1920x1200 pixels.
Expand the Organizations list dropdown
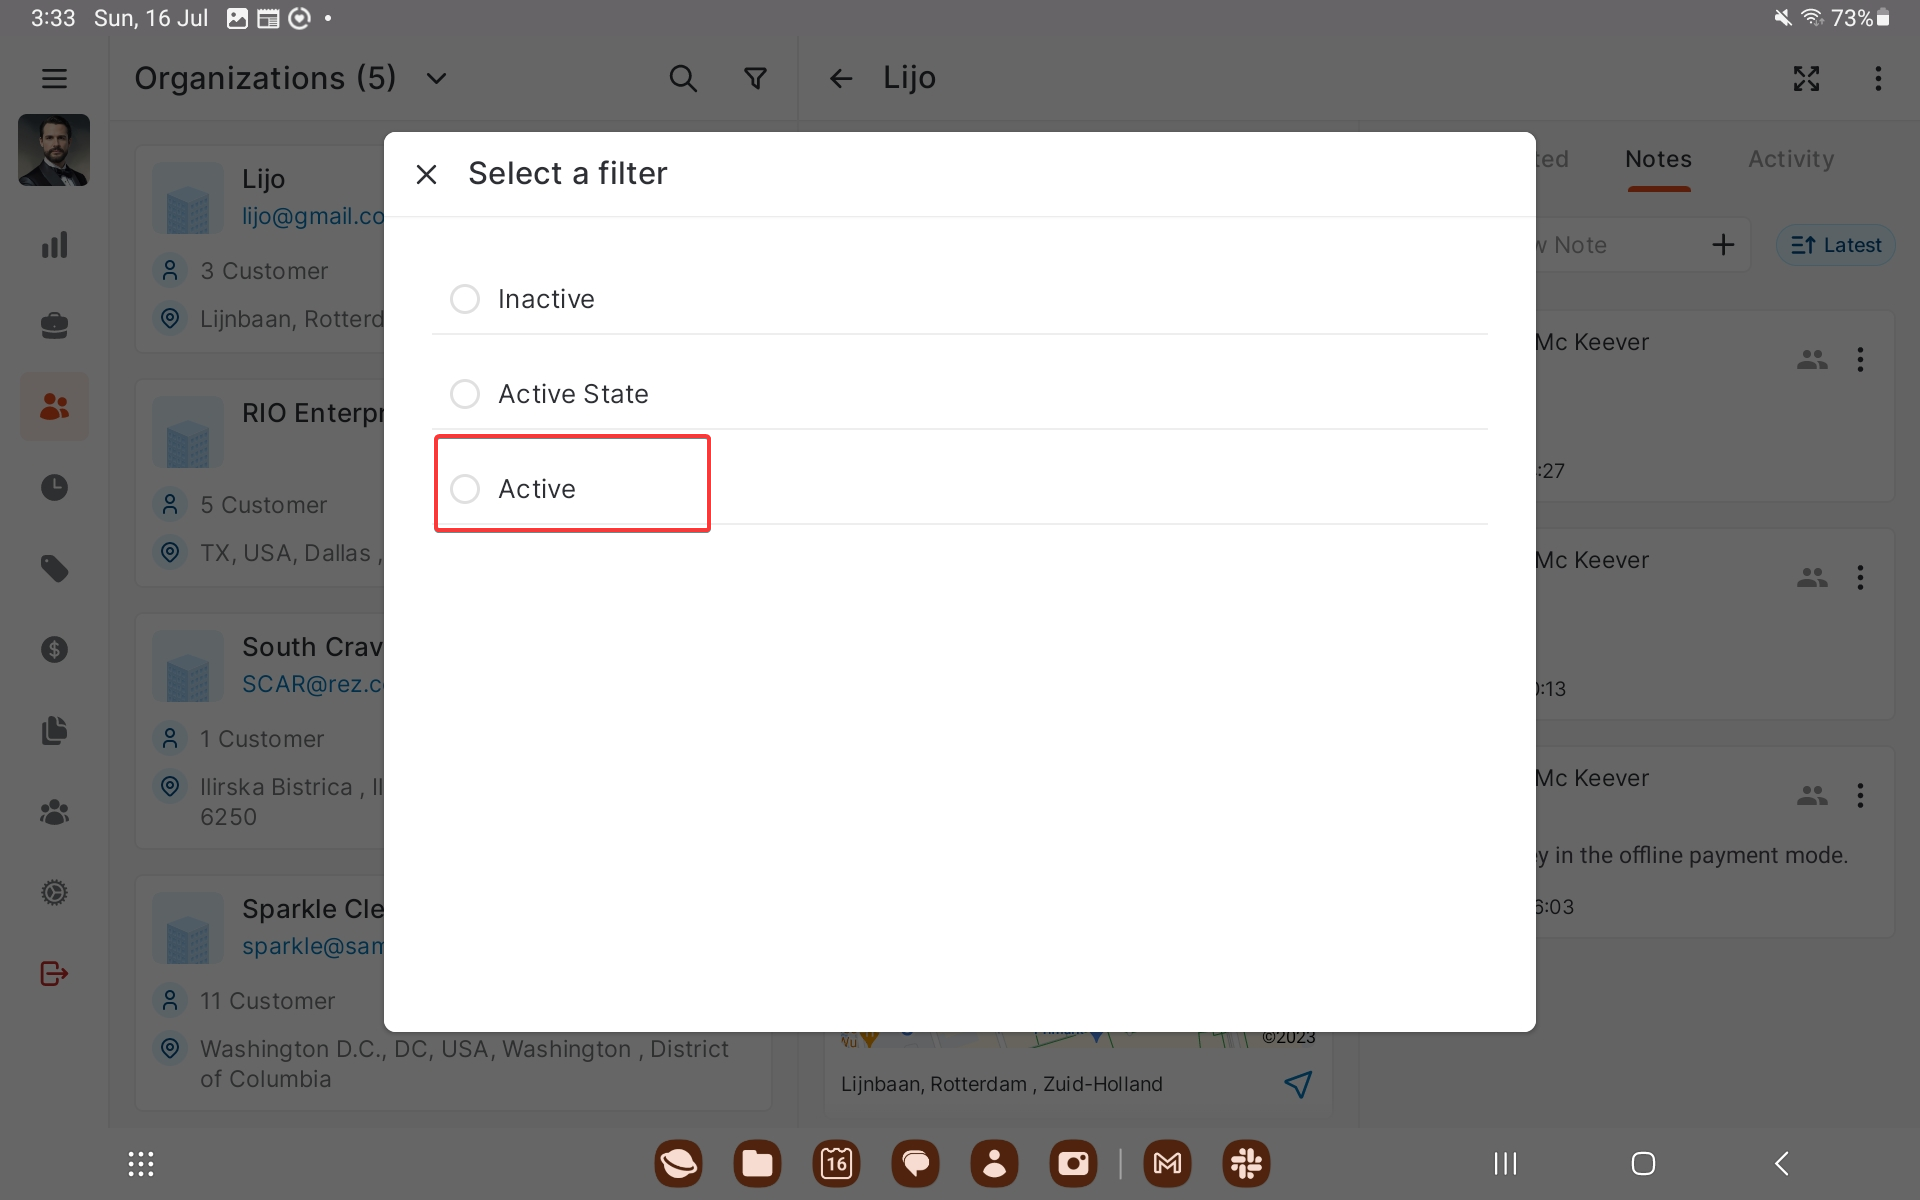tap(436, 78)
